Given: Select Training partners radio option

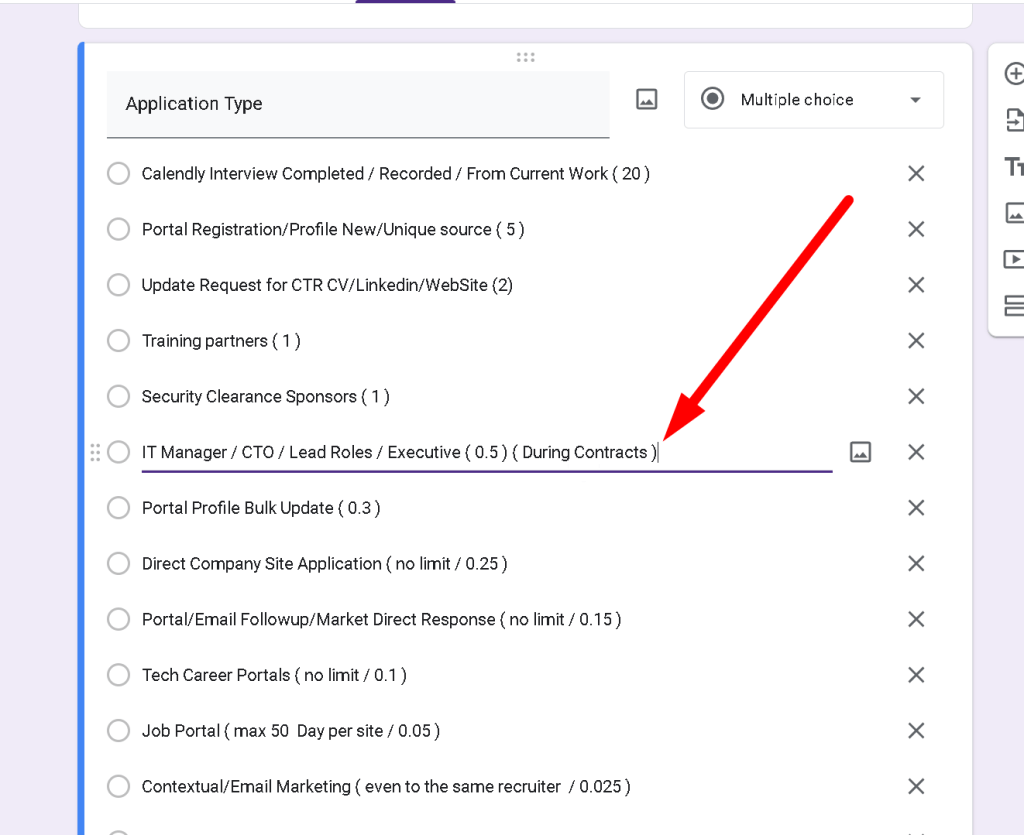Looking at the screenshot, I should point(118,341).
